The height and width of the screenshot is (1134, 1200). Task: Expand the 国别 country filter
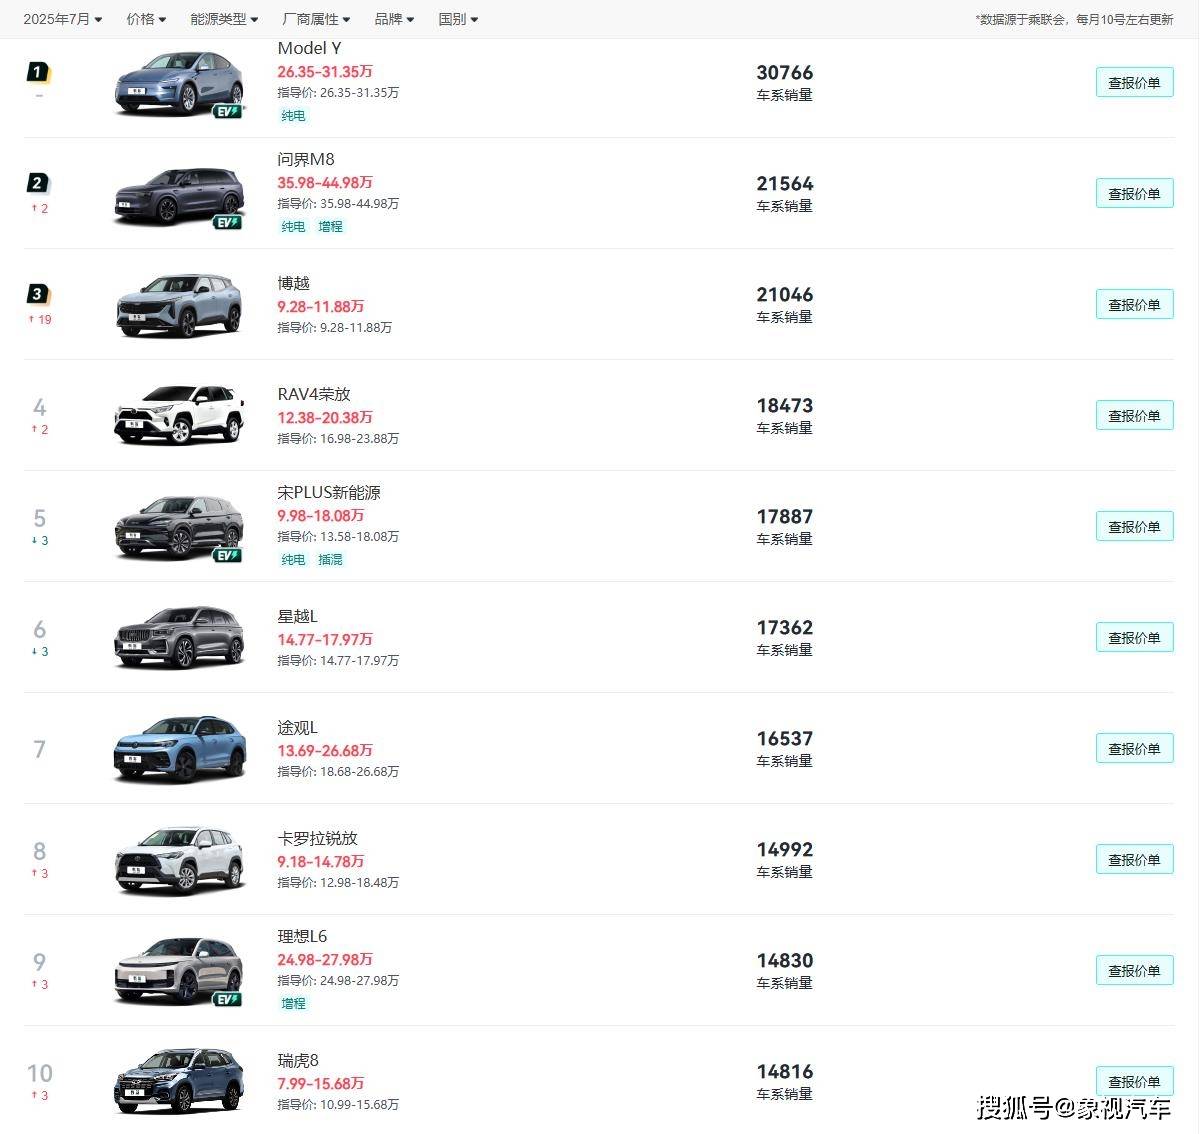(458, 19)
